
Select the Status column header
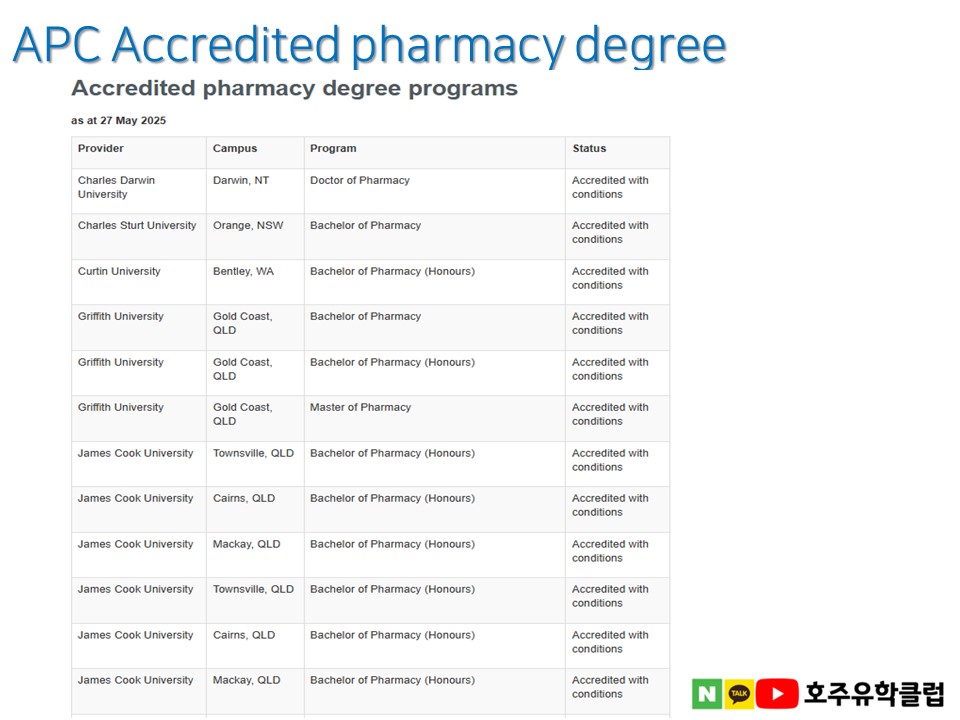click(589, 149)
